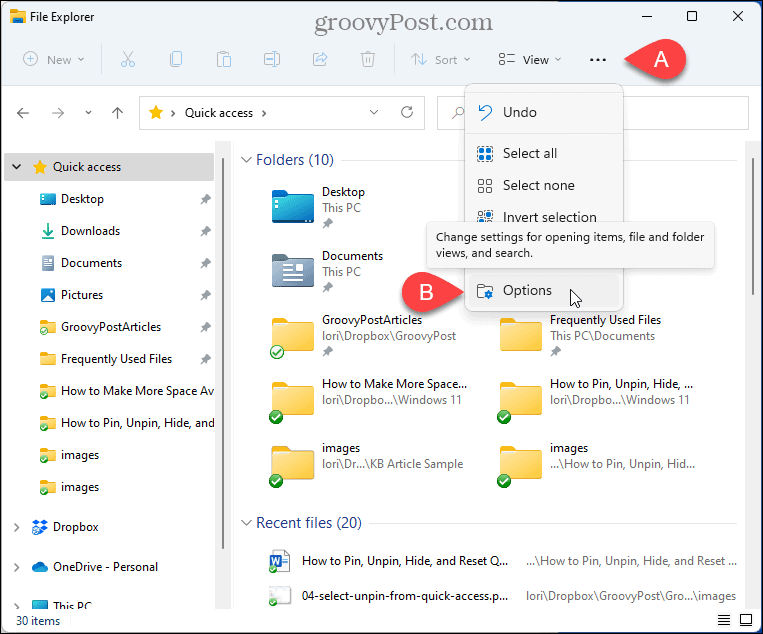The image size is (763, 634).
Task: Select Downloads in navigation pane
Action: click(91, 231)
